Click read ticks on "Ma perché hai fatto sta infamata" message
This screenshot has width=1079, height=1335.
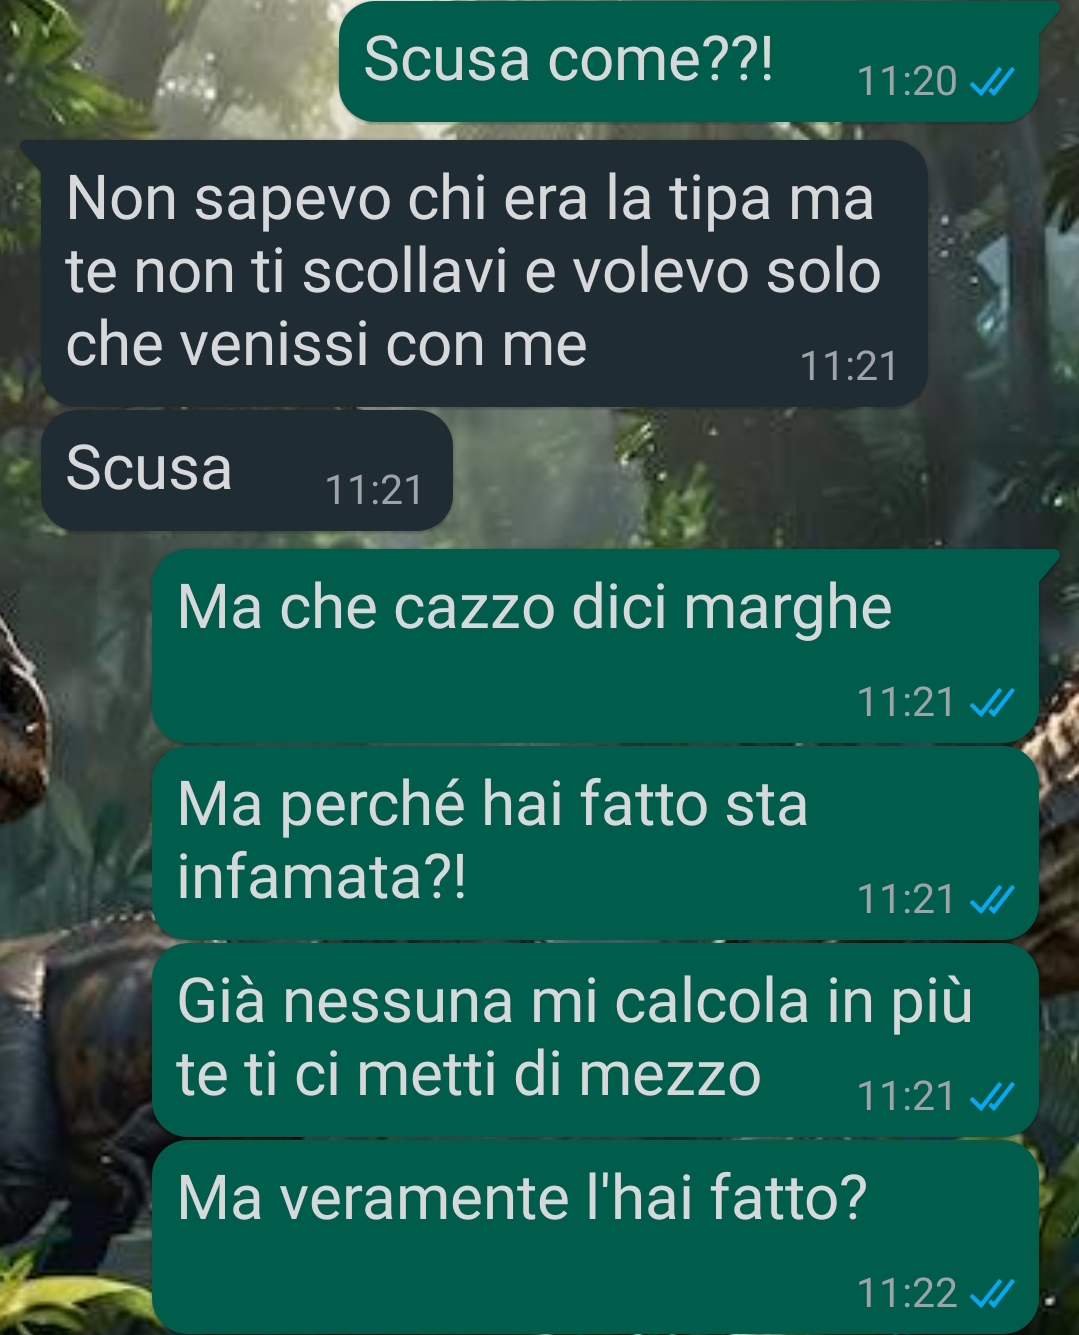tap(993, 901)
